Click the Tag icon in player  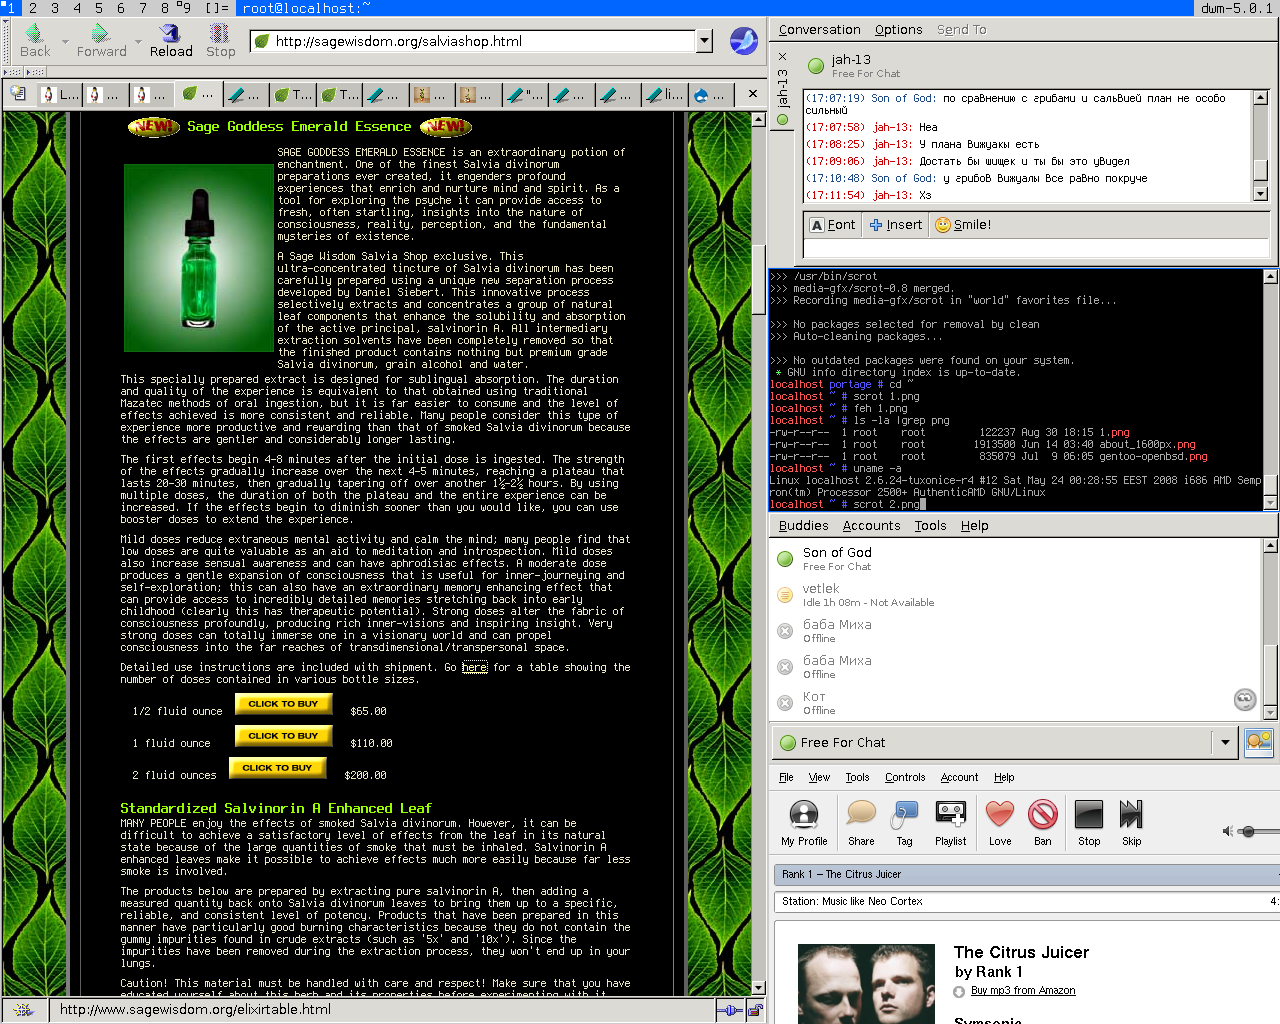pyautogui.click(x=904, y=815)
